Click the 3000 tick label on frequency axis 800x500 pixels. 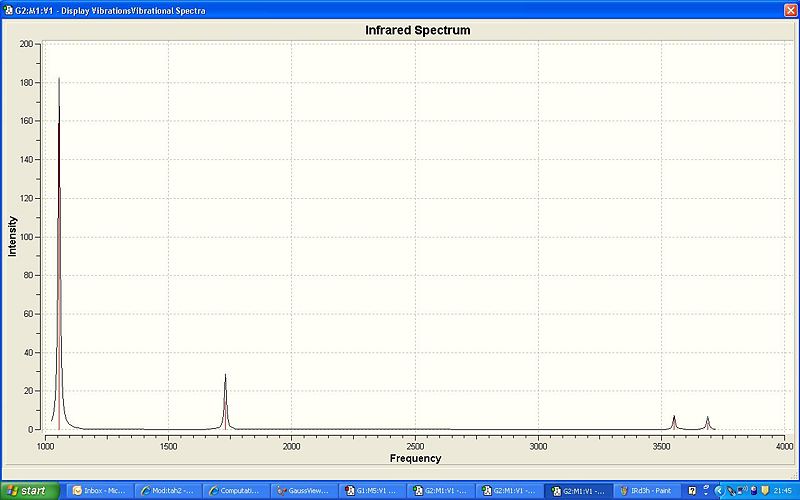[x=538, y=446]
